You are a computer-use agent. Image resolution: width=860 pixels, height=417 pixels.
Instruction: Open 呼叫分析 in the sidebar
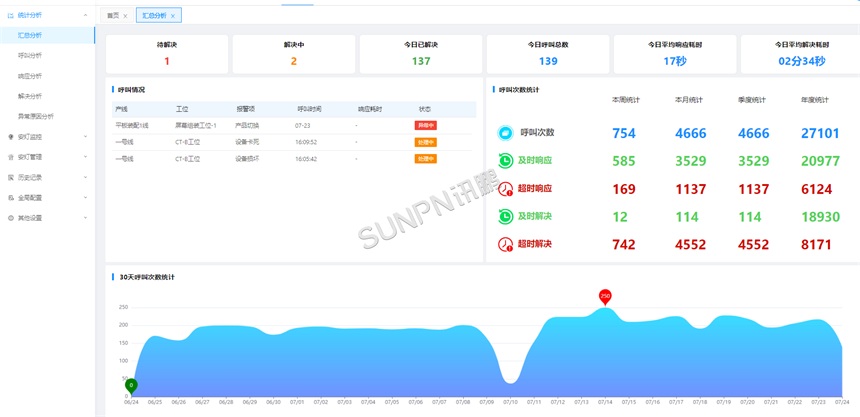pyautogui.click(x=30, y=55)
